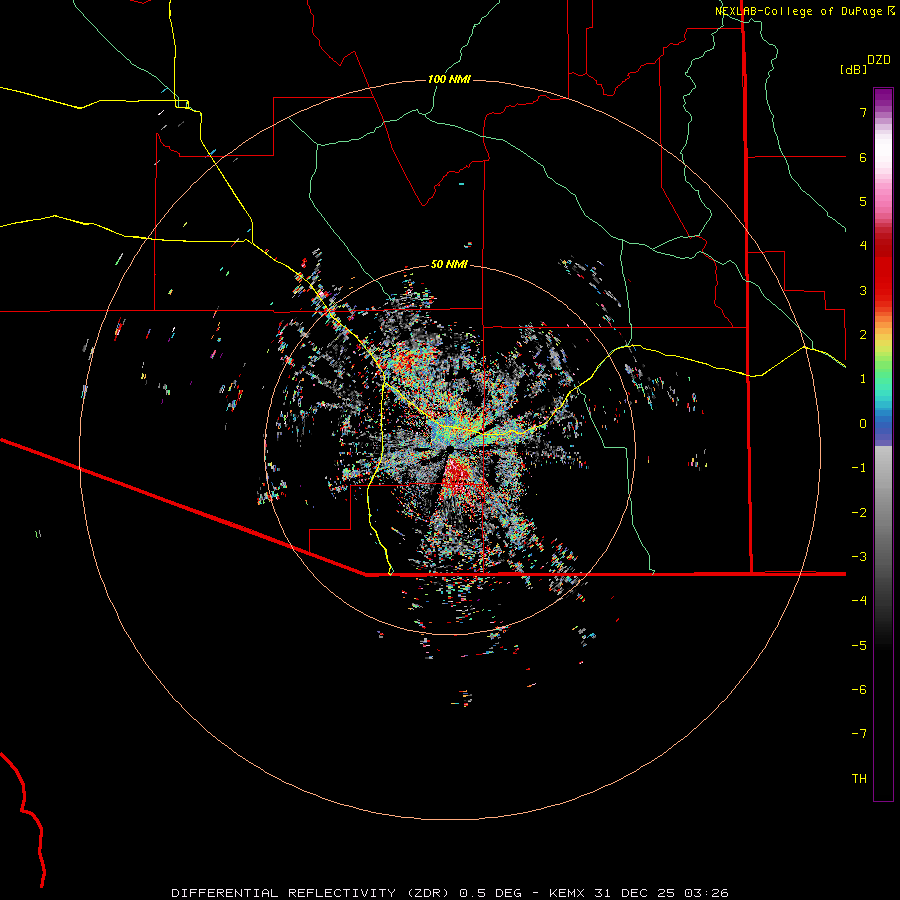Click the 50 NMI range ring label
Image resolution: width=900 pixels, height=900 pixels.
click(x=449, y=265)
